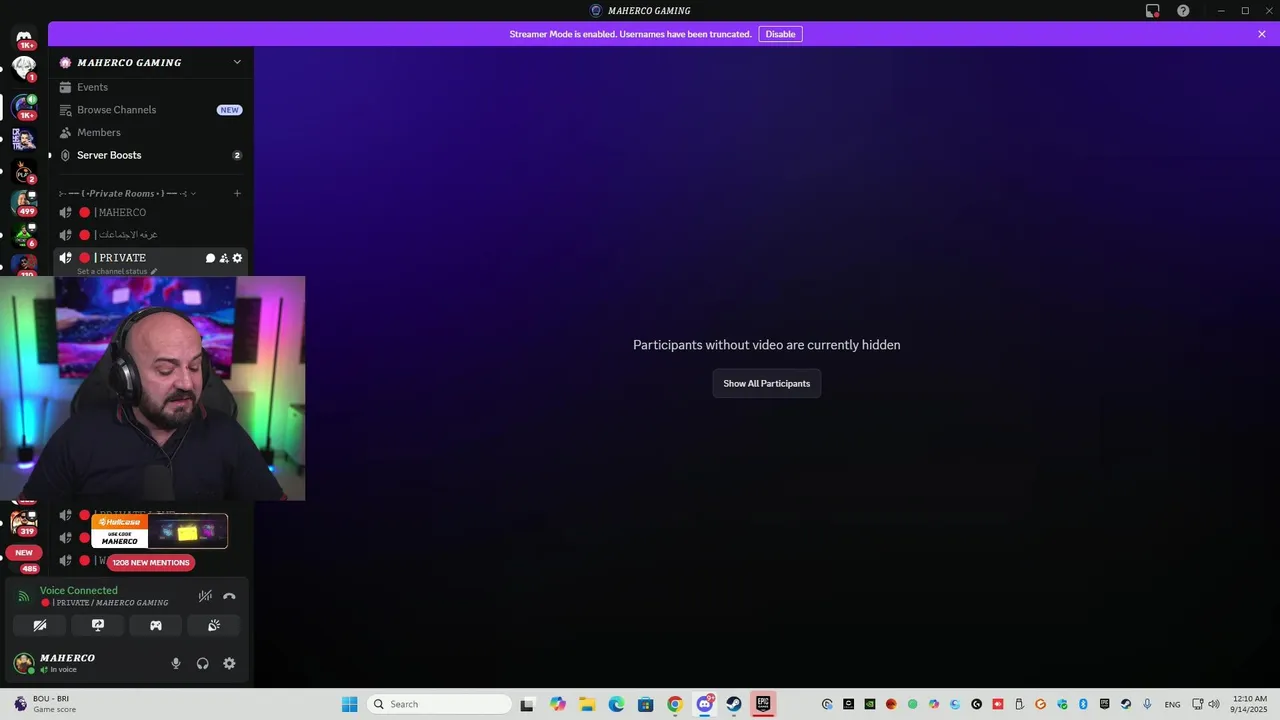The height and width of the screenshot is (720, 1280).
Task: Open Windows Start menu
Action: coord(349,704)
